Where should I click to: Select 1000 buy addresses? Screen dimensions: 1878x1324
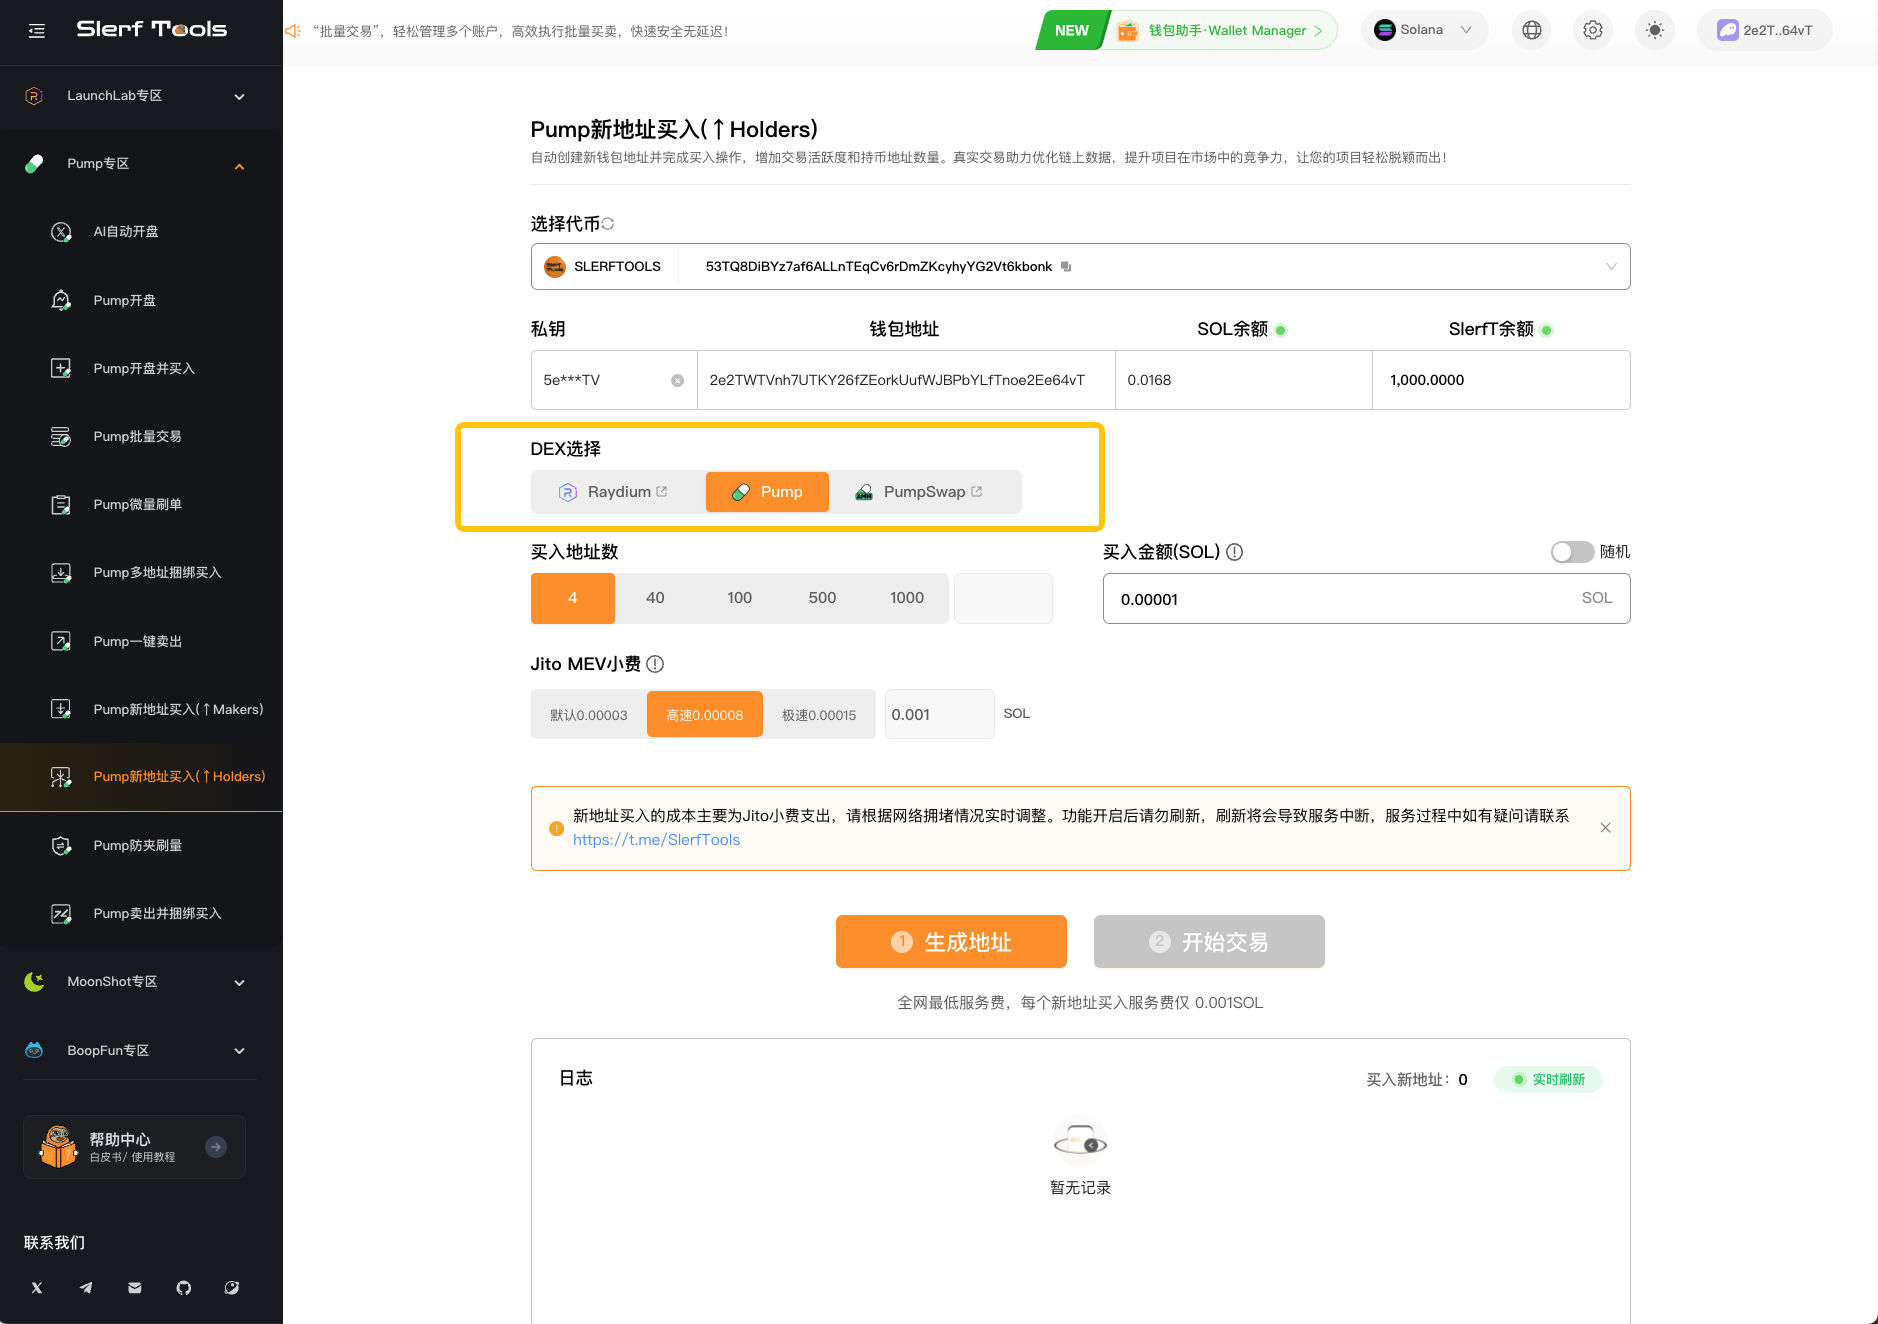907,598
